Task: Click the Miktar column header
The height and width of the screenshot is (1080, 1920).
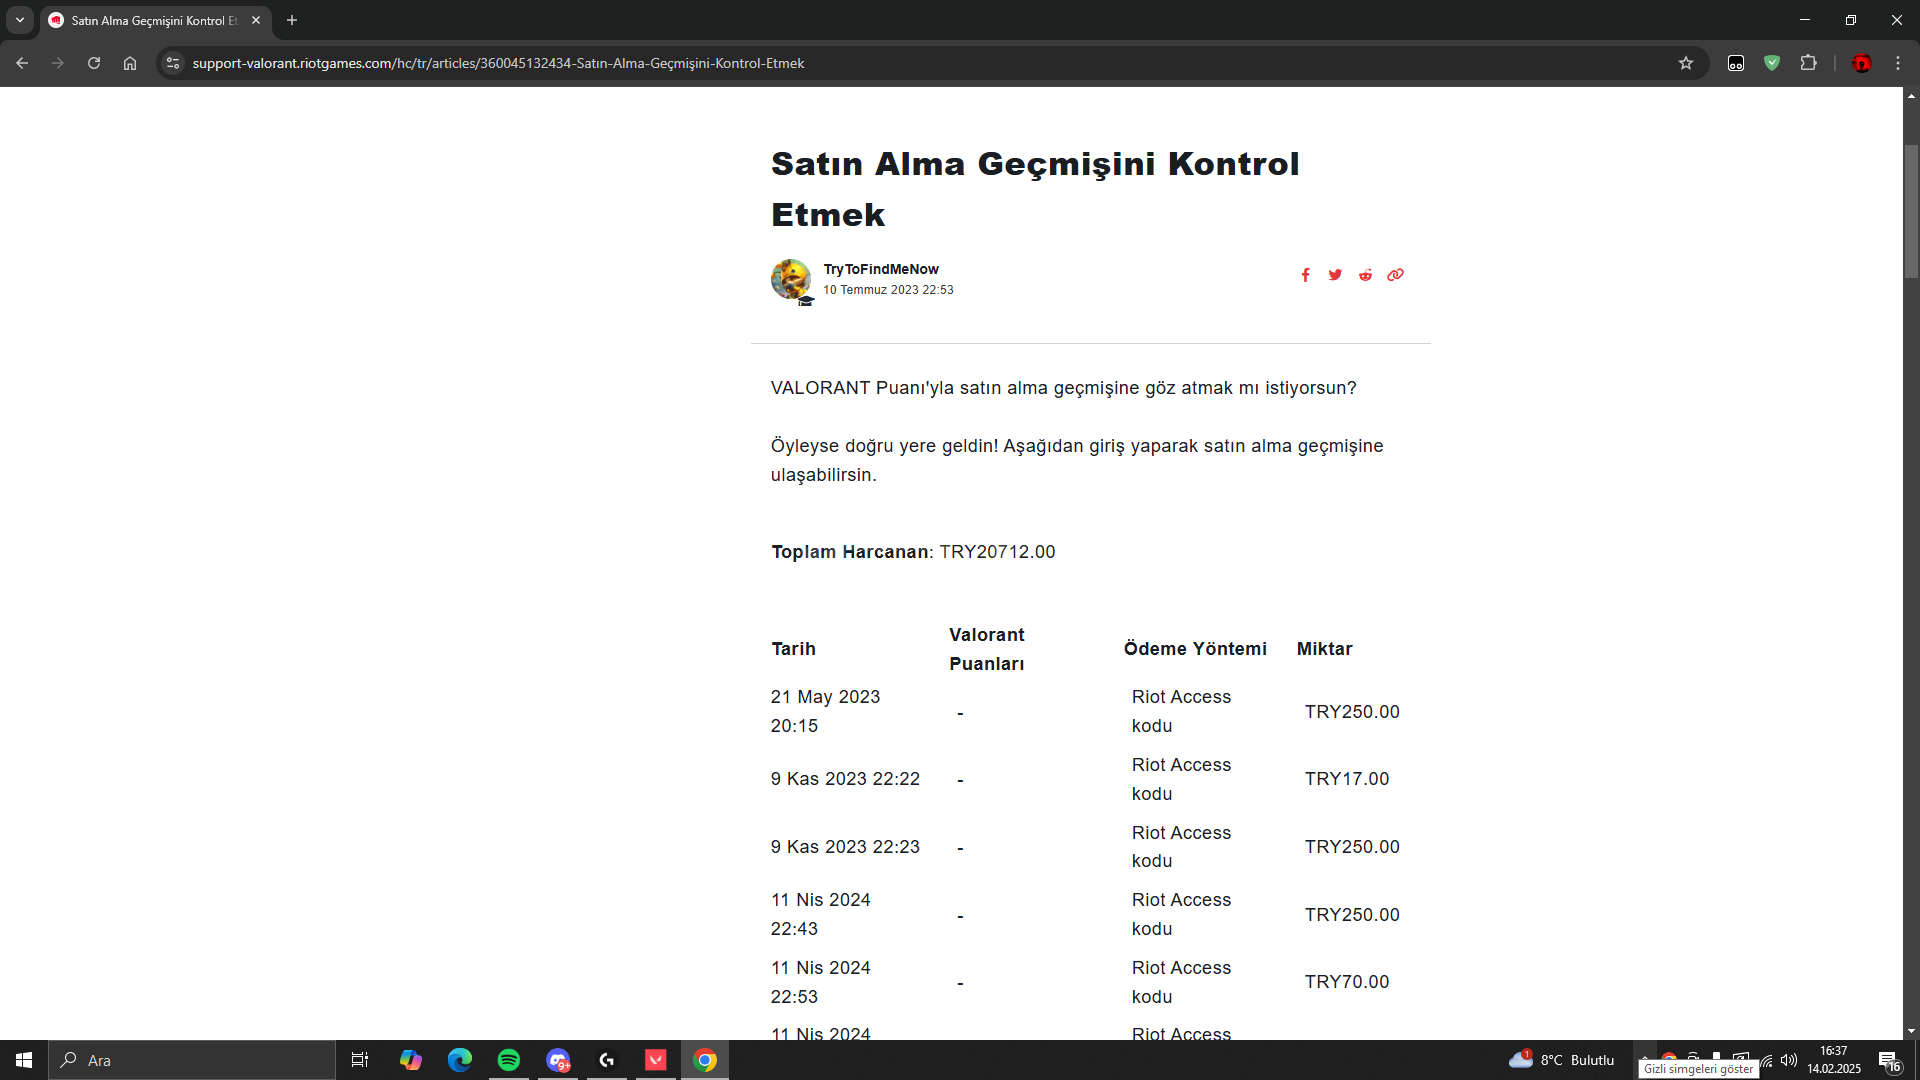Action: 1324,649
